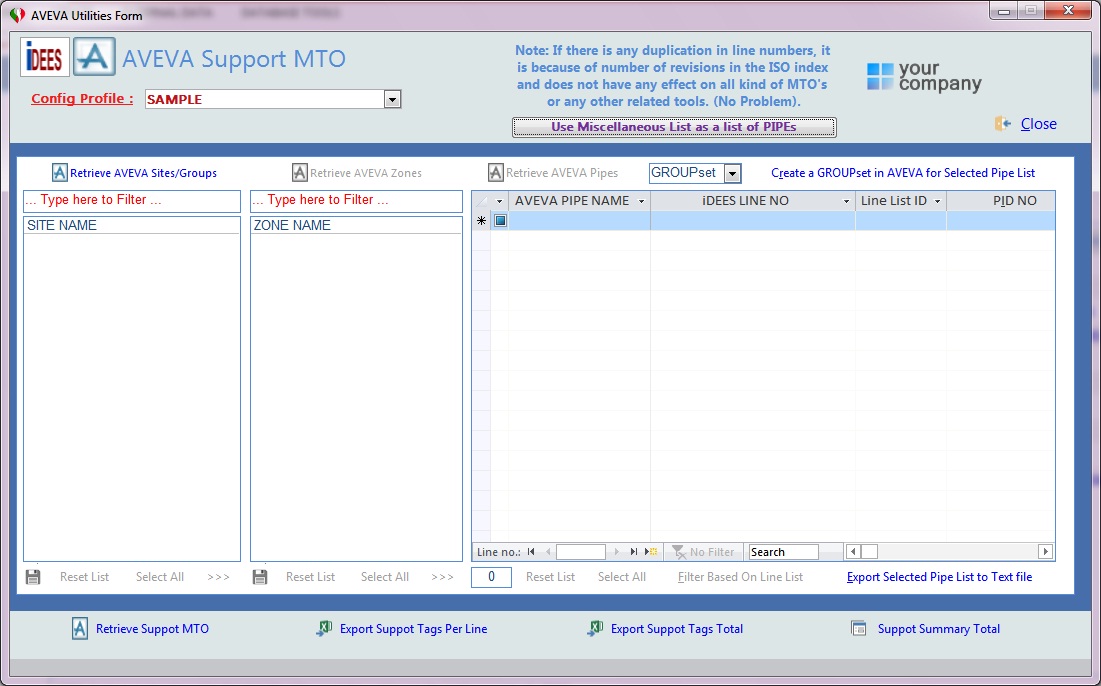
Task: Go to last record in navigator
Action: click(633, 552)
